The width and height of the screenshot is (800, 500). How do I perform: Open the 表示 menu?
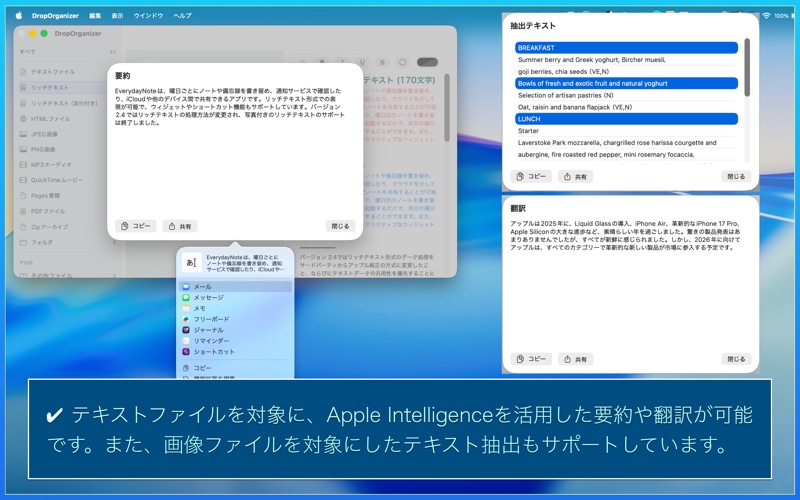(117, 16)
